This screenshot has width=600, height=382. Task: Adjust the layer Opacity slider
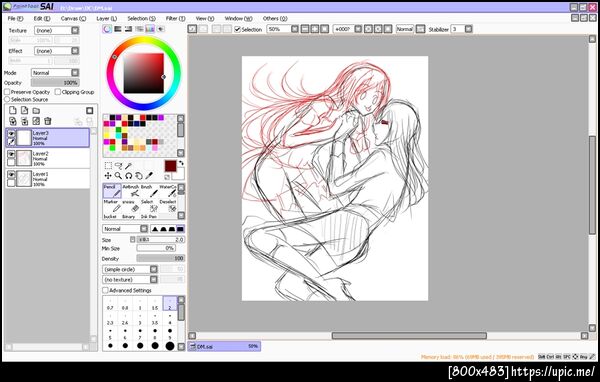click(x=55, y=83)
